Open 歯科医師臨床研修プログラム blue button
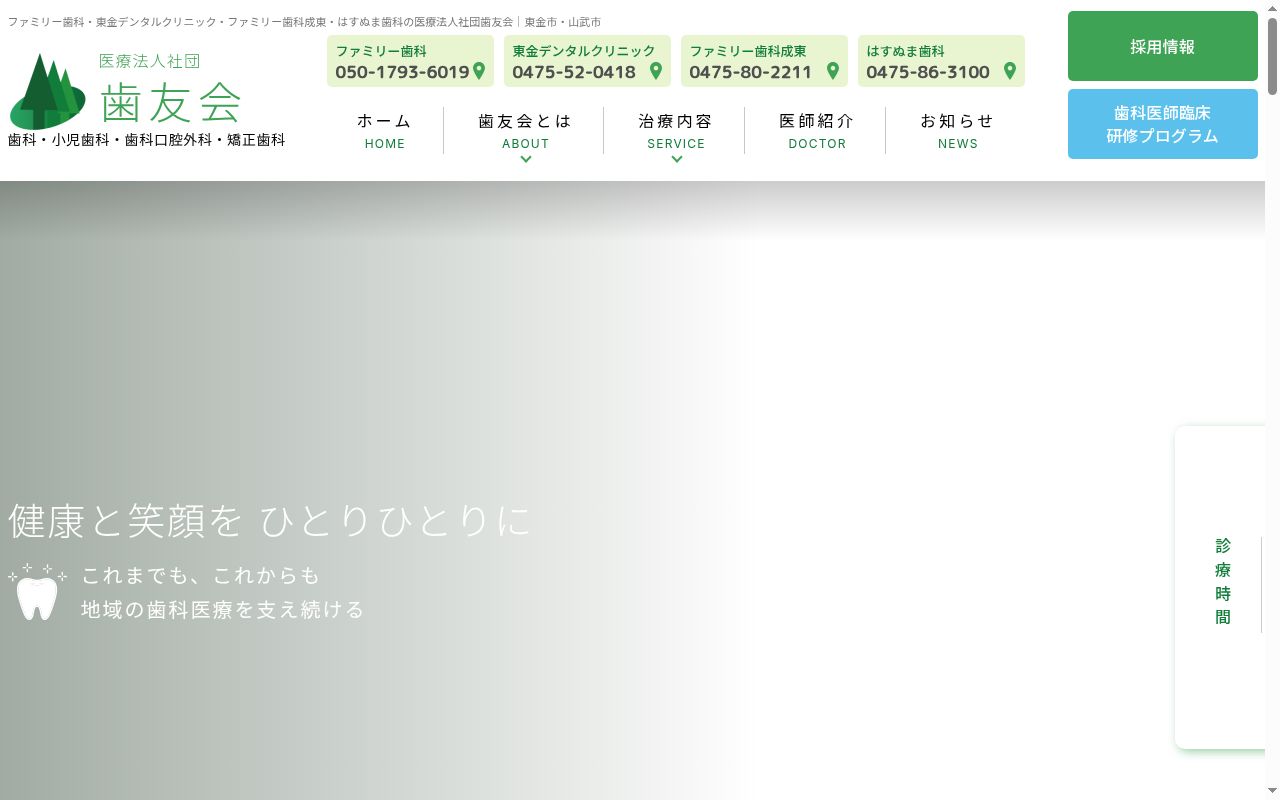The width and height of the screenshot is (1280, 800). (1163, 124)
